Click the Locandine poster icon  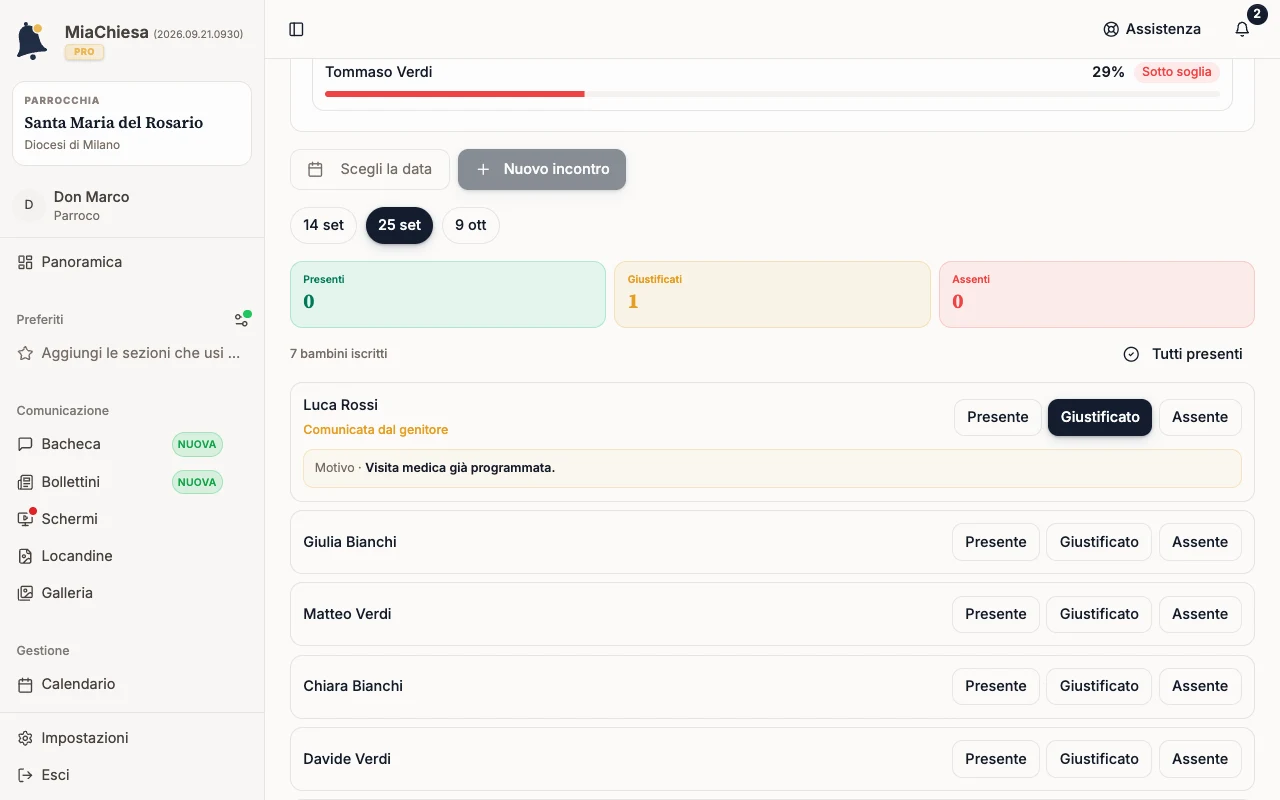25,556
